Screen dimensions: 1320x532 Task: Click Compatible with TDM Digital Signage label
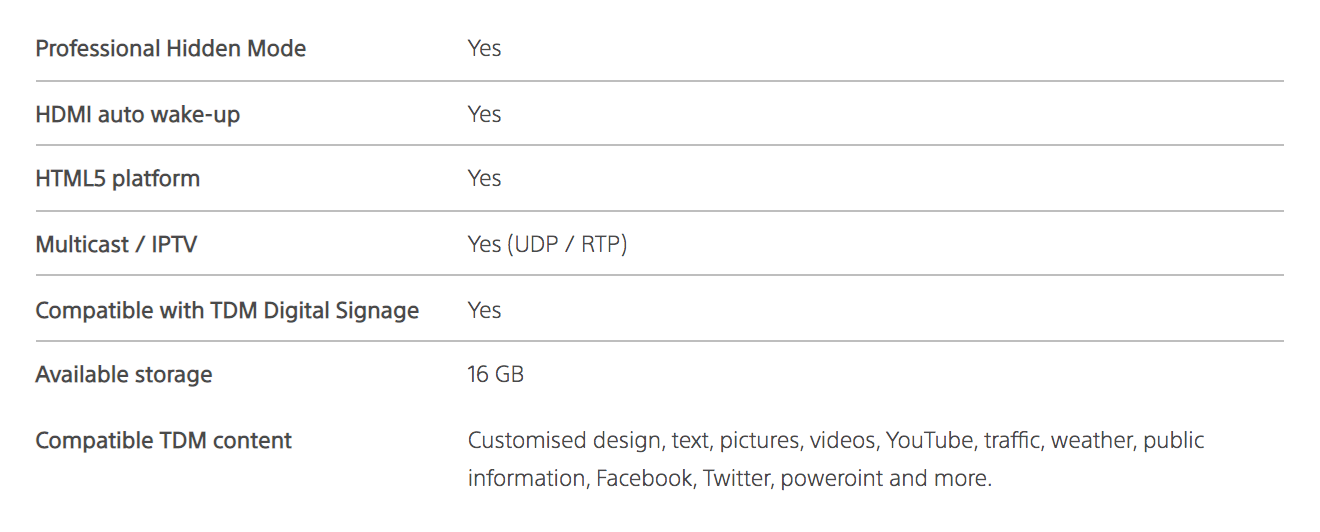click(x=227, y=311)
